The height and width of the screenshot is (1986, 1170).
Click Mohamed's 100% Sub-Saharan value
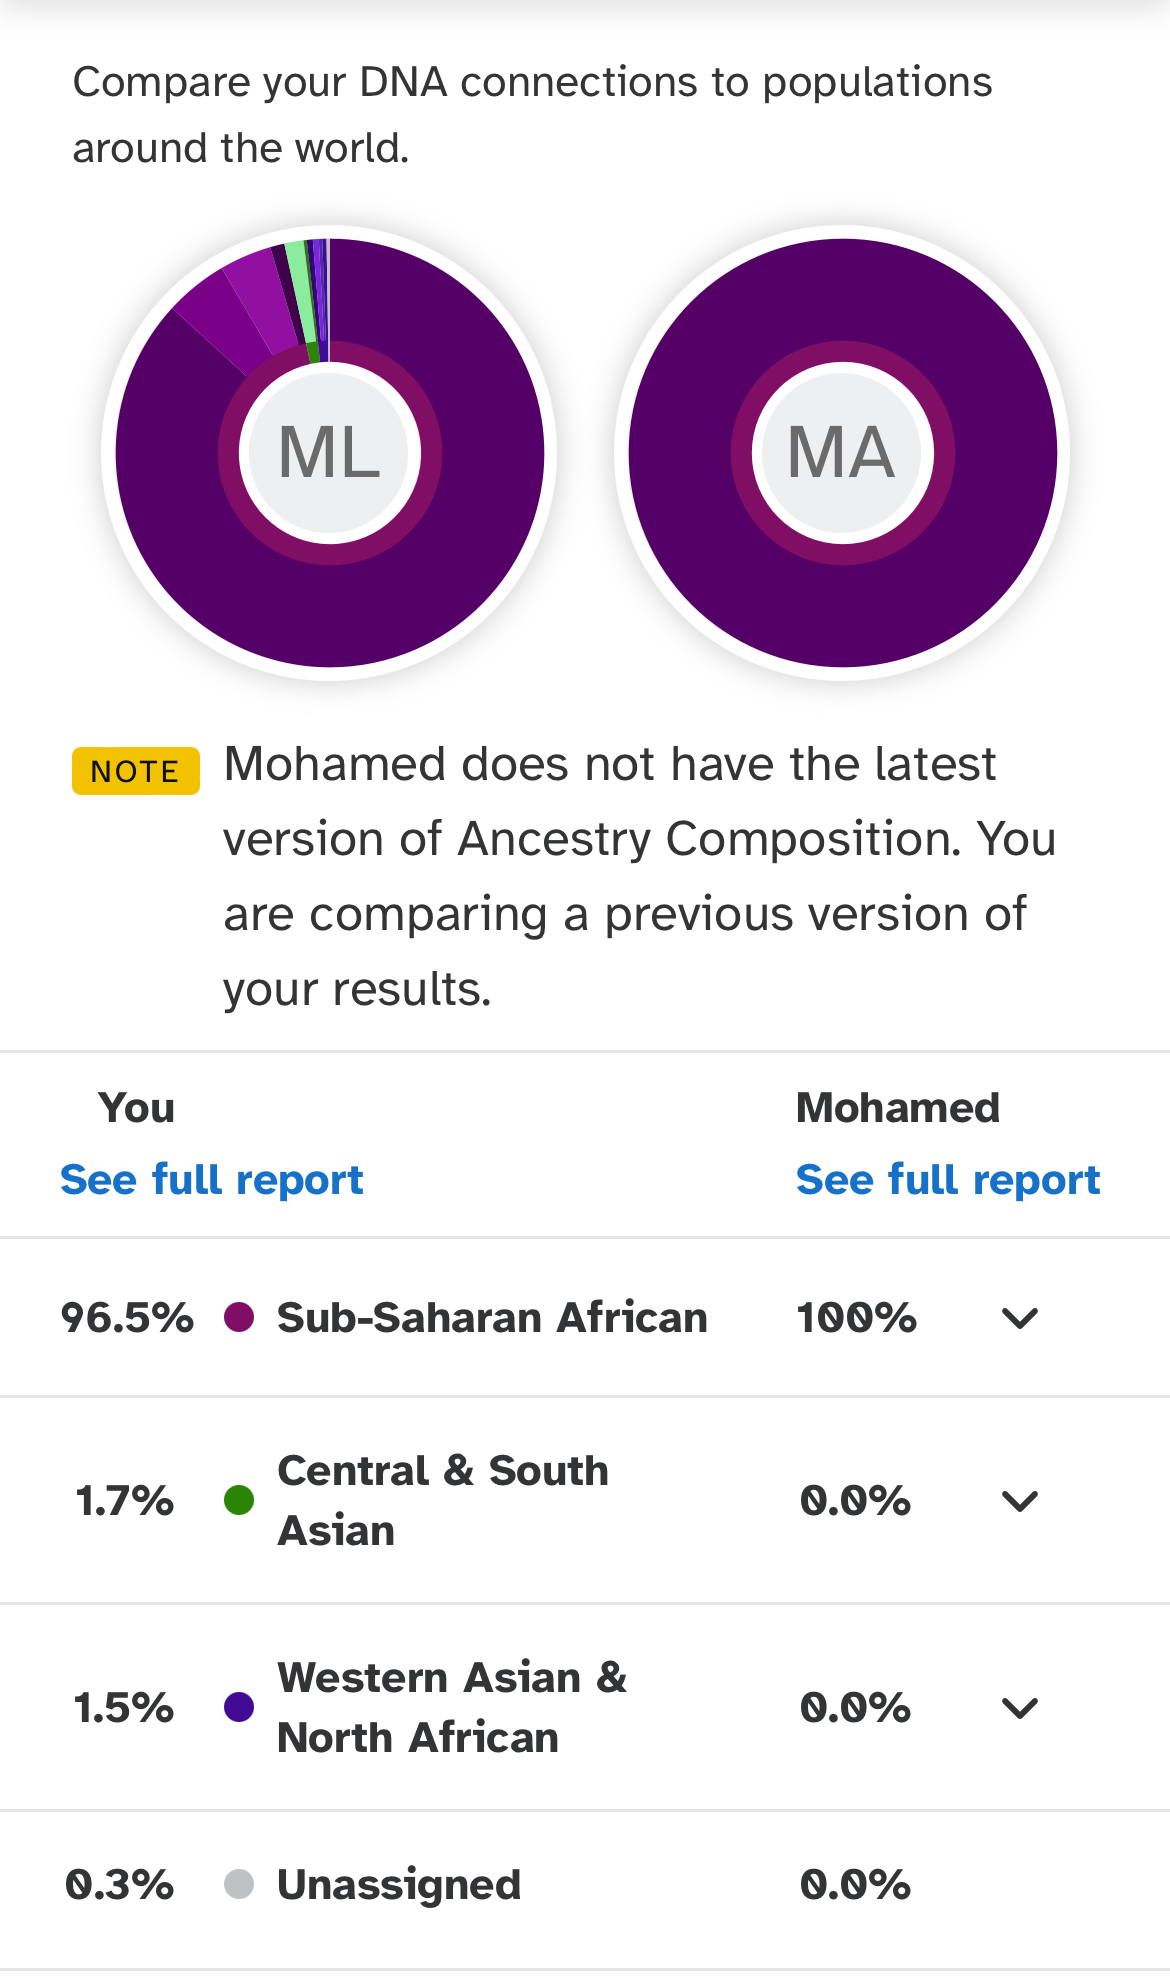(x=856, y=1318)
